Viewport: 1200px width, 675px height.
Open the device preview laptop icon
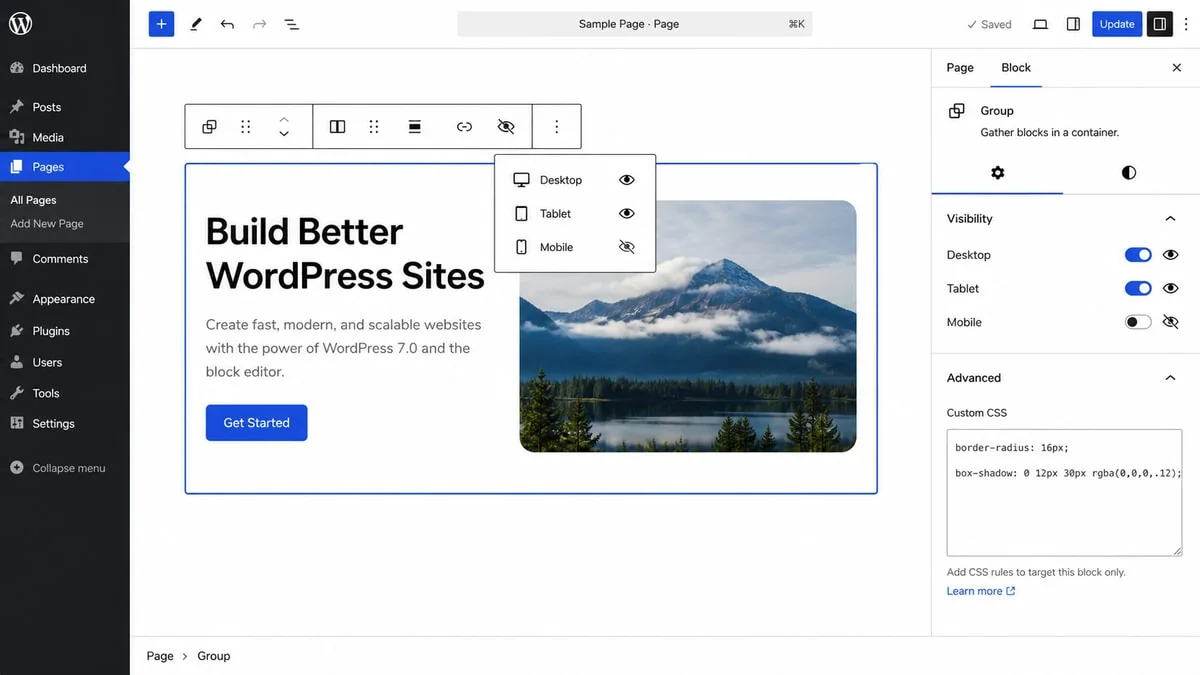(x=1040, y=24)
